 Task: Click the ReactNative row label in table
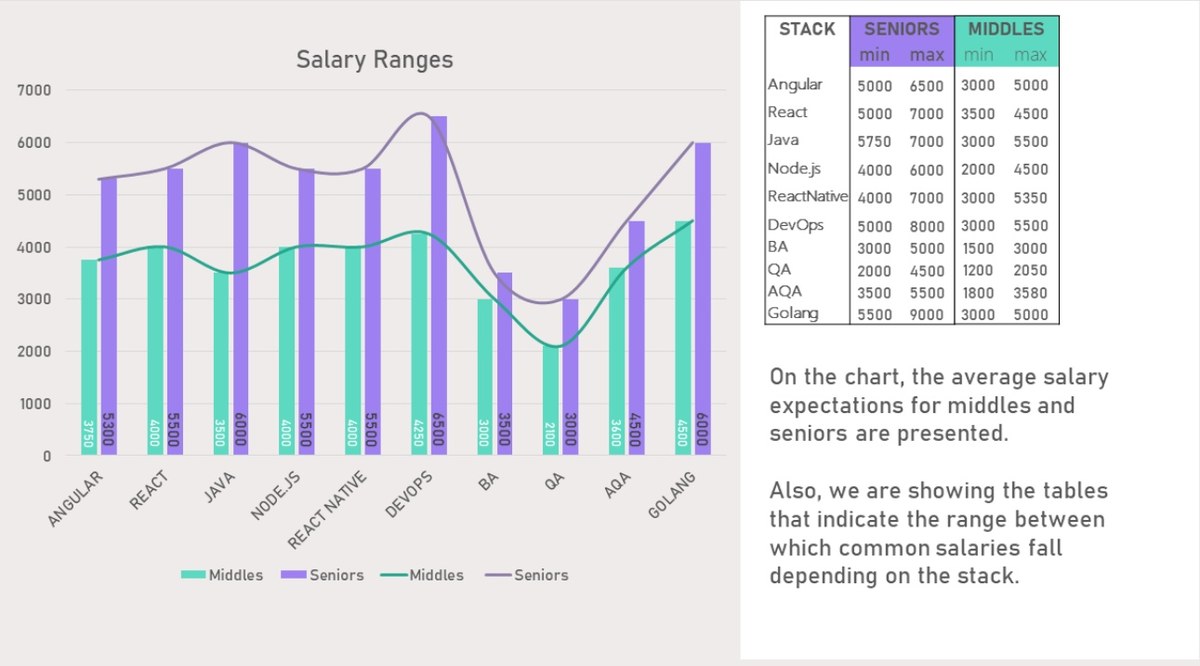(x=807, y=197)
